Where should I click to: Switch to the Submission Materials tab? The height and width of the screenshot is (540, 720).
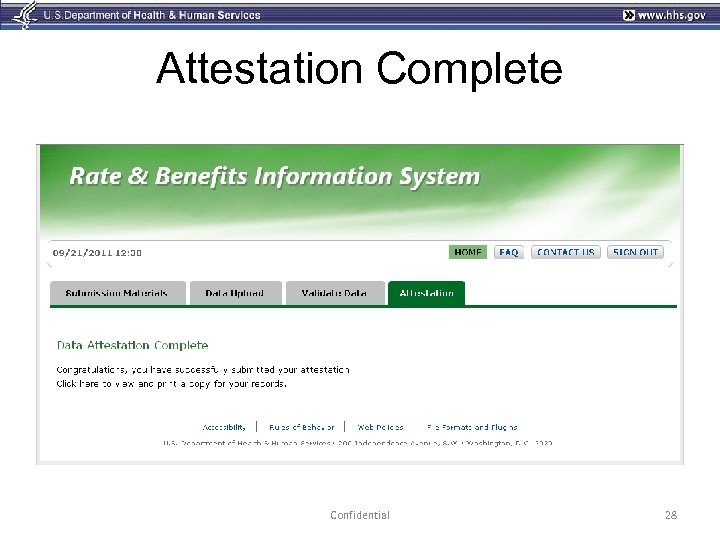tap(118, 293)
